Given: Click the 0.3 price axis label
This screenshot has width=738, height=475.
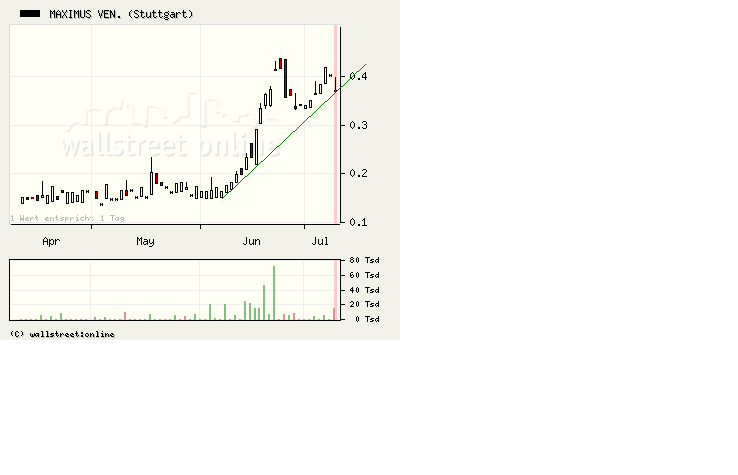Looking at the screenshot, I should (x=358, y=125).
